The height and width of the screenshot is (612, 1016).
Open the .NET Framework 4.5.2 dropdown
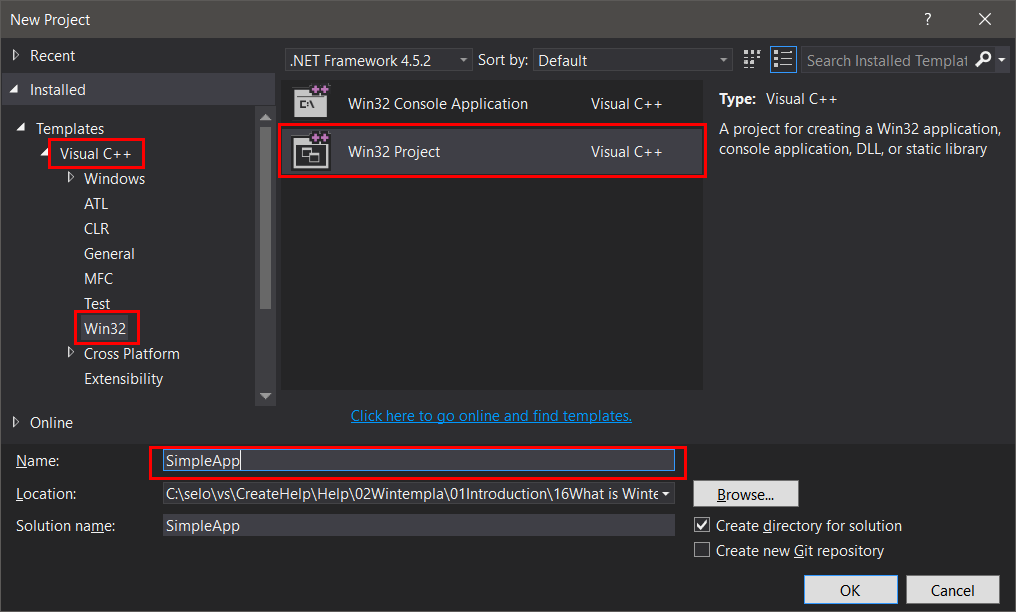378,60
